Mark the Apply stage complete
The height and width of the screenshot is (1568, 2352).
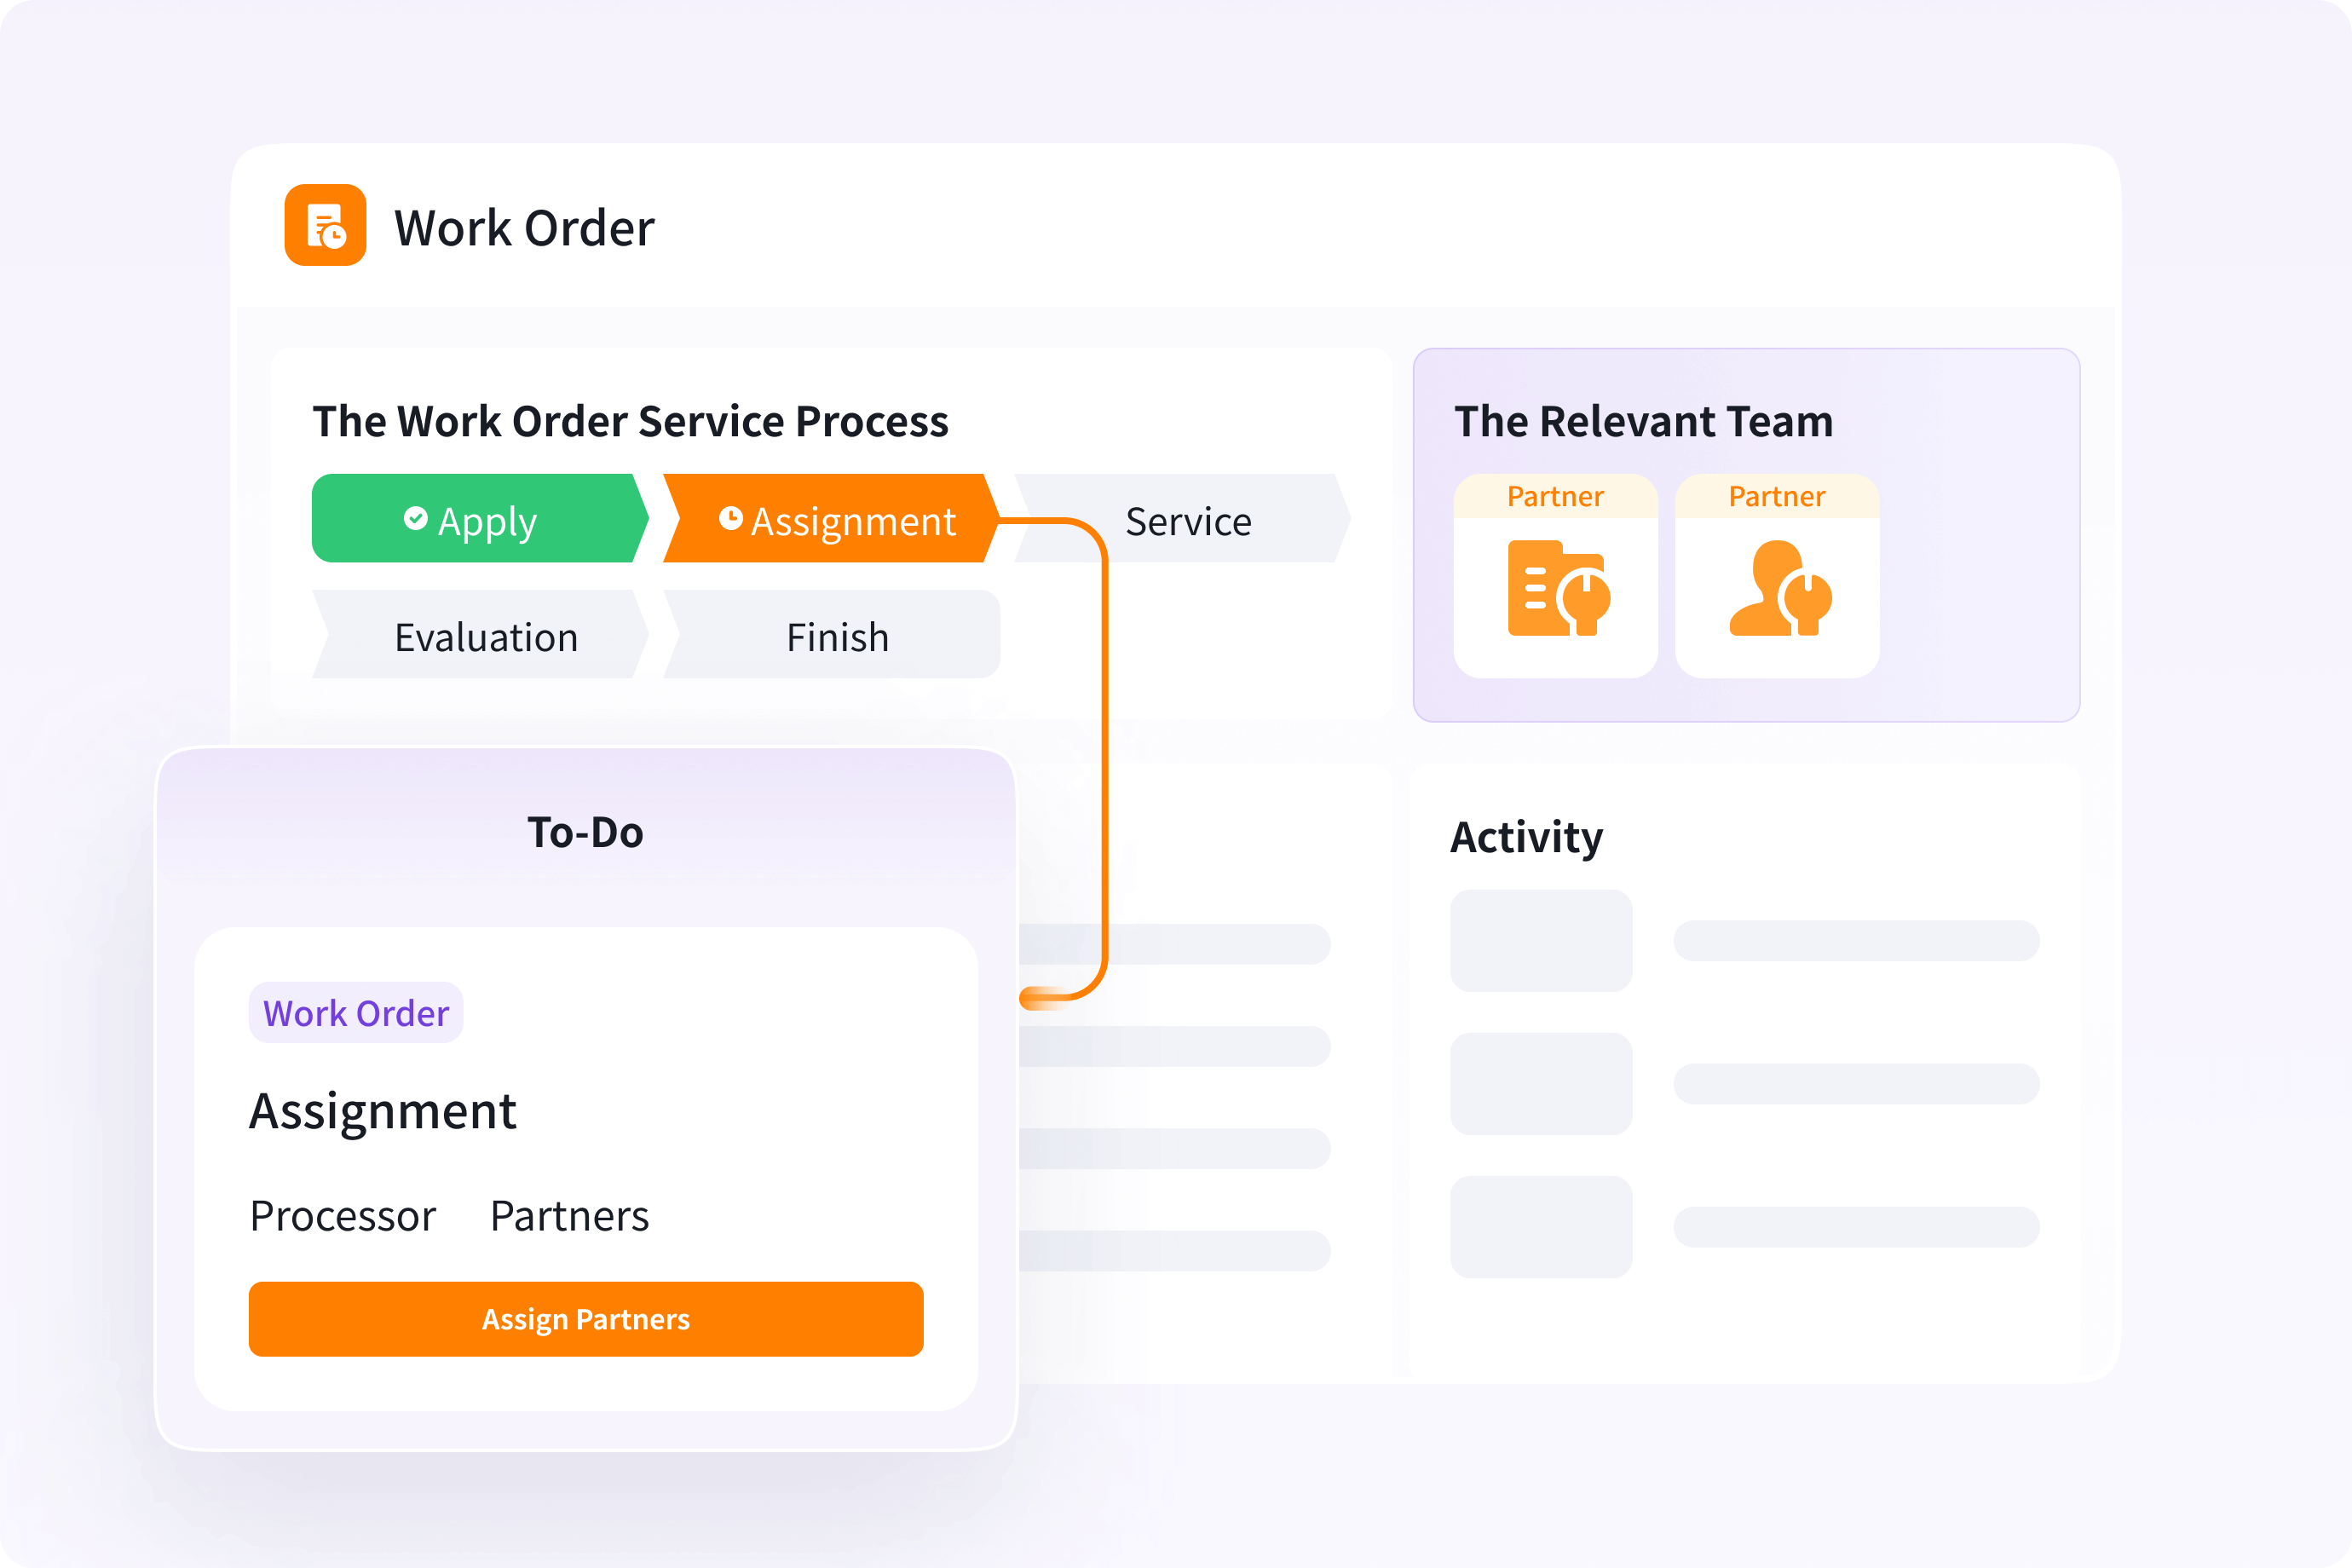click(478, 519)
